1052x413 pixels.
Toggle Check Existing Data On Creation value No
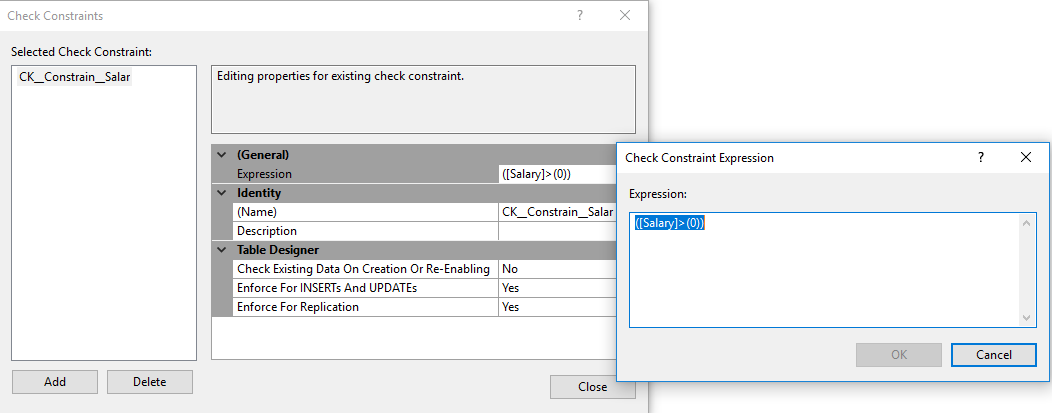point(556,269)
